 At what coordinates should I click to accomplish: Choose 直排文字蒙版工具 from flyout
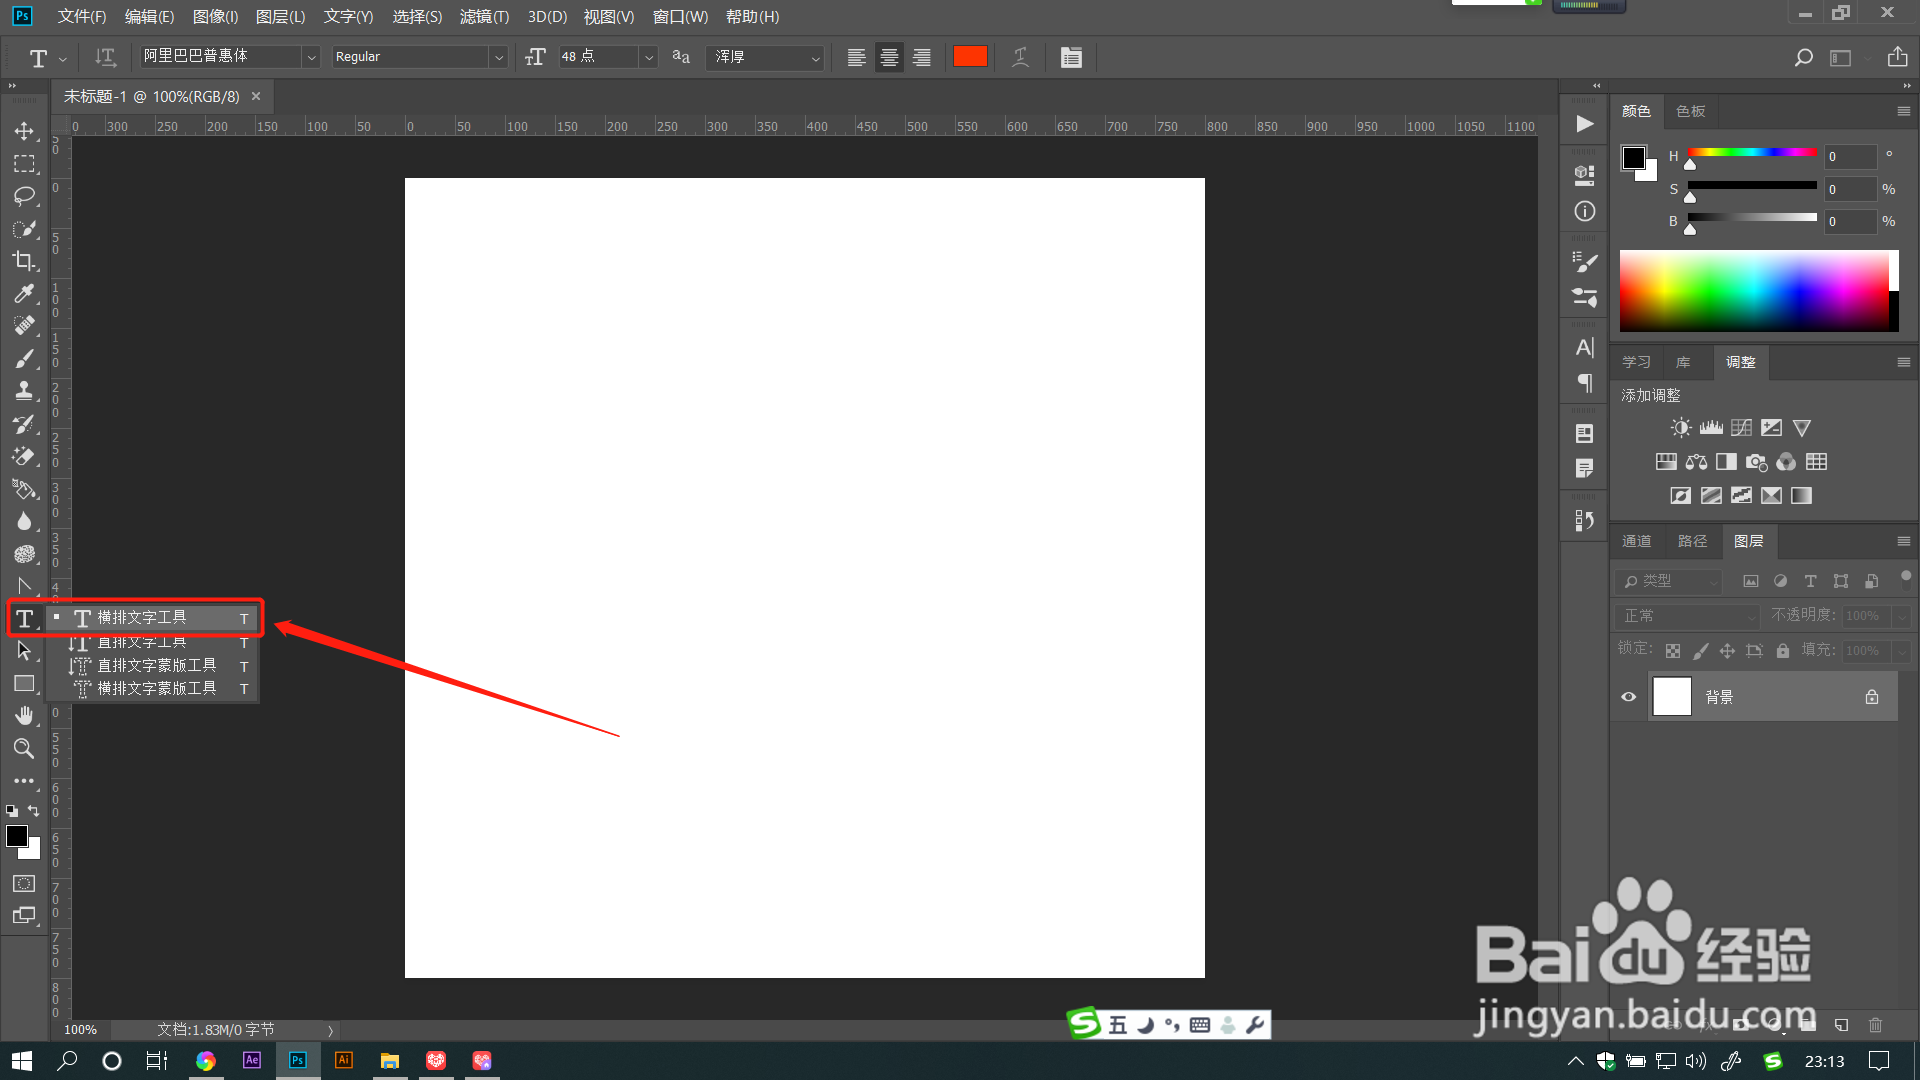click(156, 665)
